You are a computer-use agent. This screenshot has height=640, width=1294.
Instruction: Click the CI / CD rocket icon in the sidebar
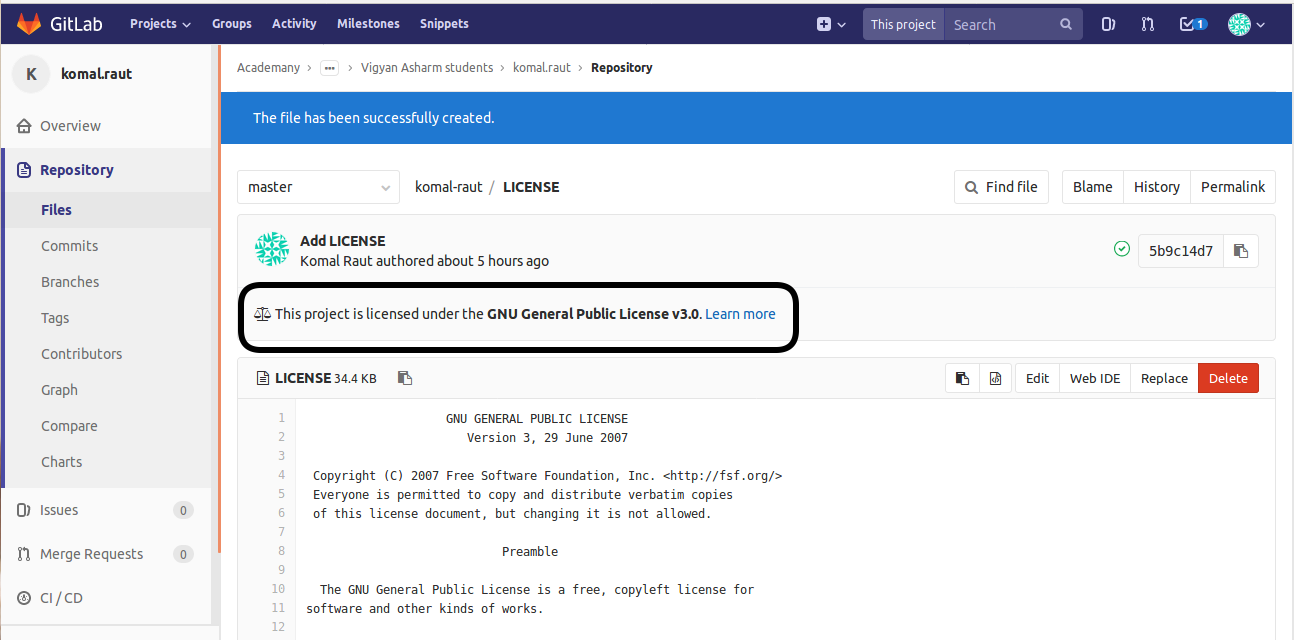(25, 598)
